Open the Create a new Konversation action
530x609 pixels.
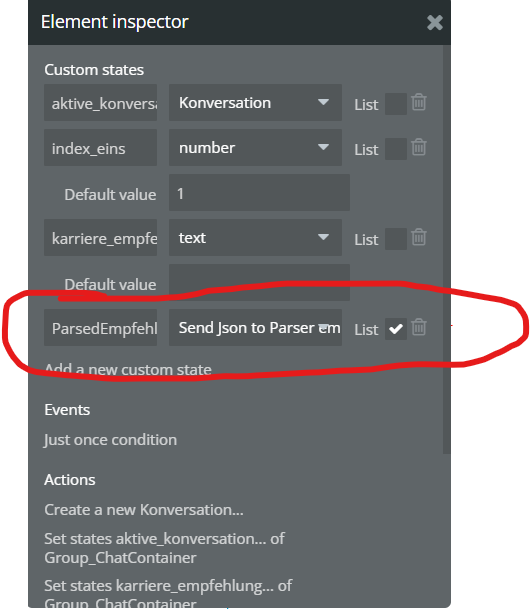click(x=144, y=510)
